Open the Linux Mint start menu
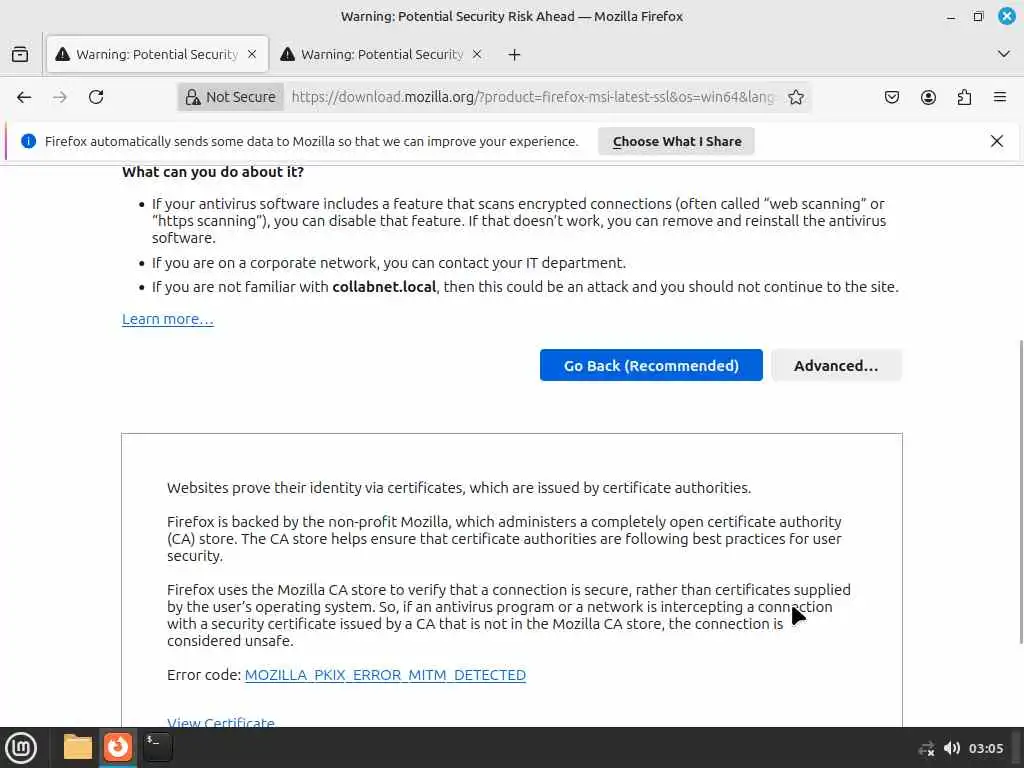The height and width of the screenshot is (768, 1024). (21, 748)
